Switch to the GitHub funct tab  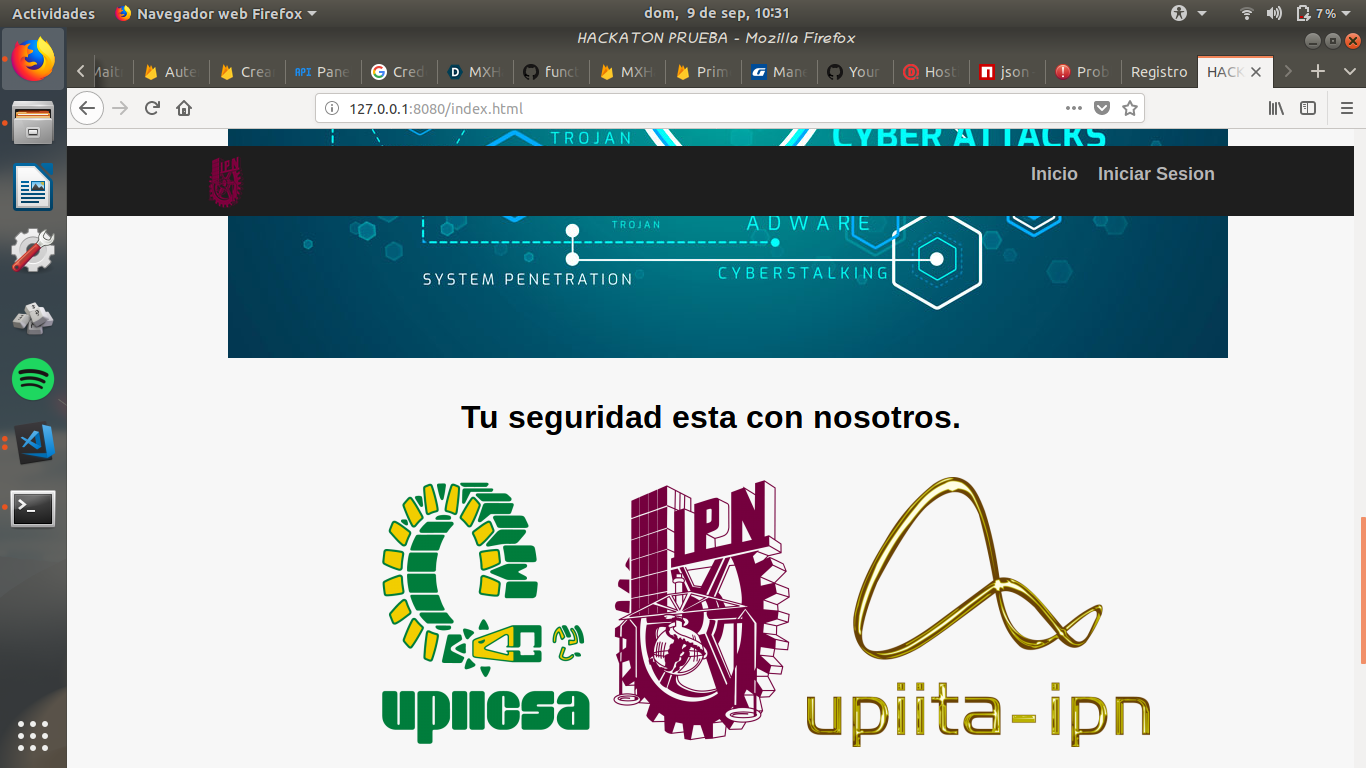click(x=551, y=72)
